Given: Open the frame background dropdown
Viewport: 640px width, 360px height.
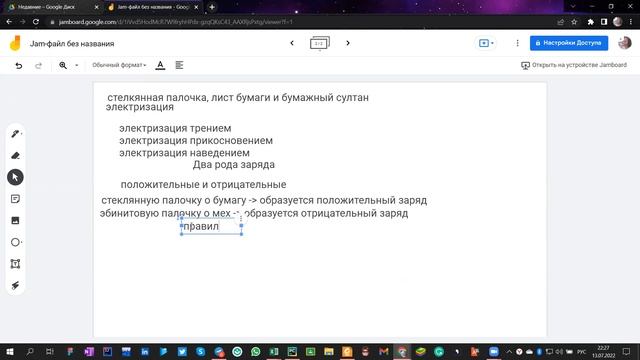Looking at the screenshot, I should coord(486,43).
